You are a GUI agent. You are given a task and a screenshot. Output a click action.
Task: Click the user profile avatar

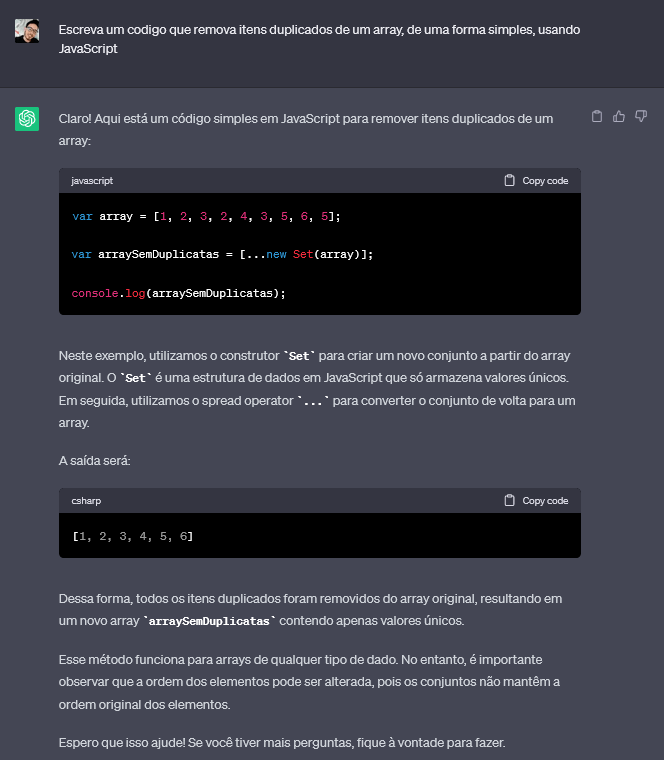tap(27, 30)
